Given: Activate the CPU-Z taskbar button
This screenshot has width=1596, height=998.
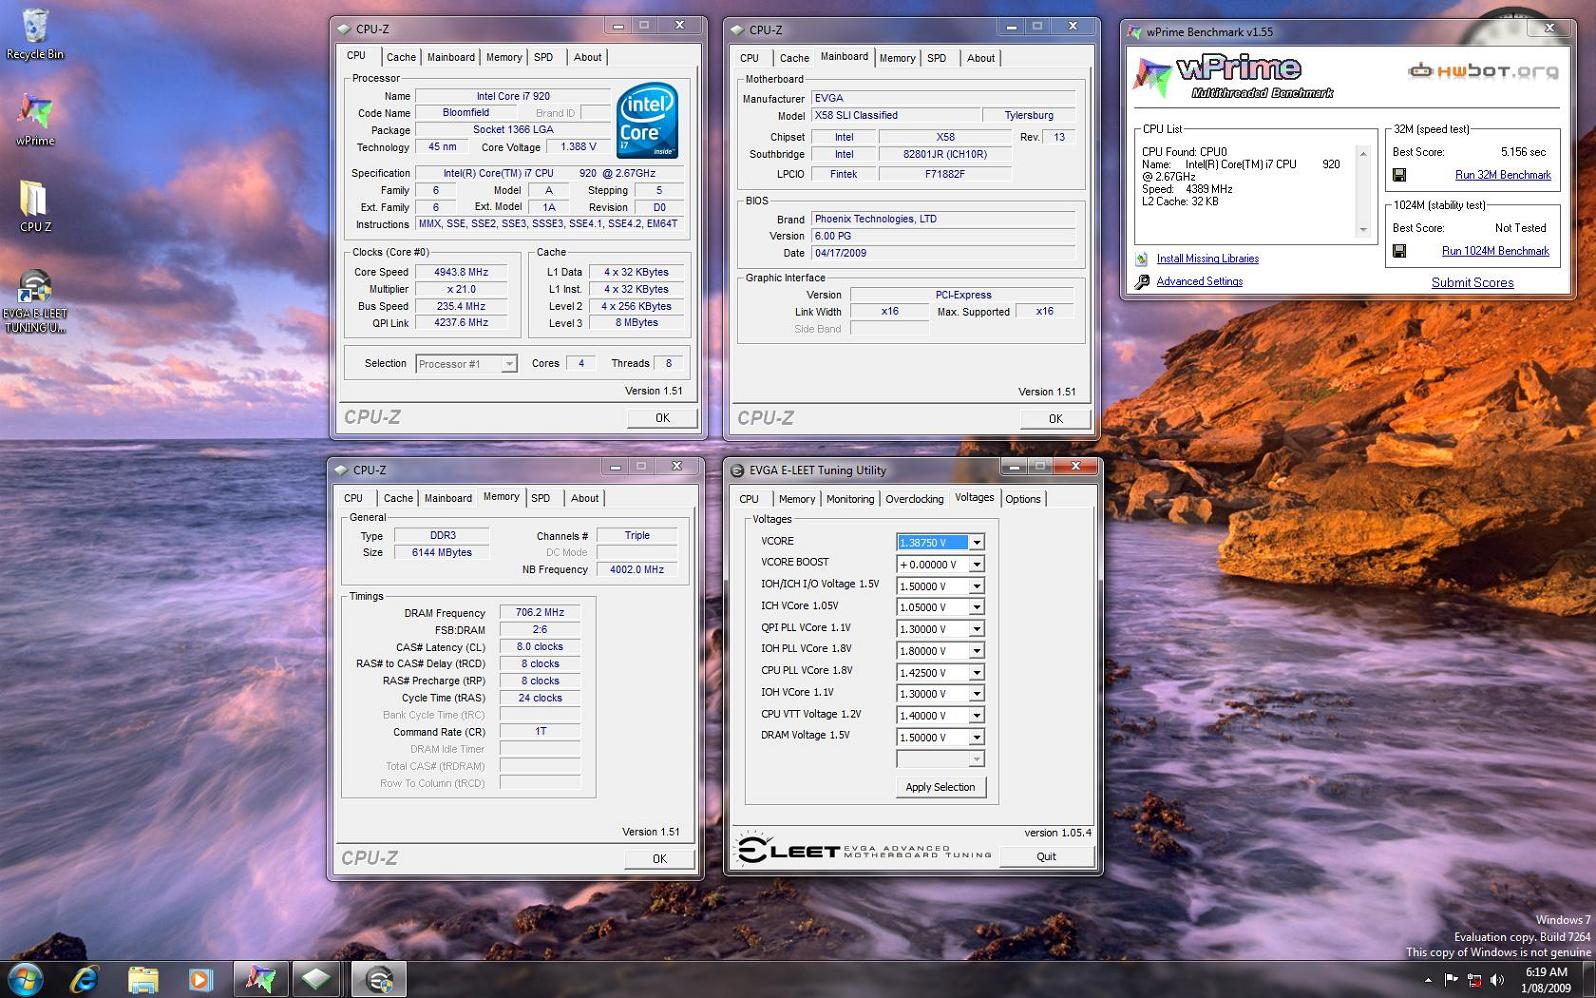Looking at the screenshot, I should [x=318, y=979].
